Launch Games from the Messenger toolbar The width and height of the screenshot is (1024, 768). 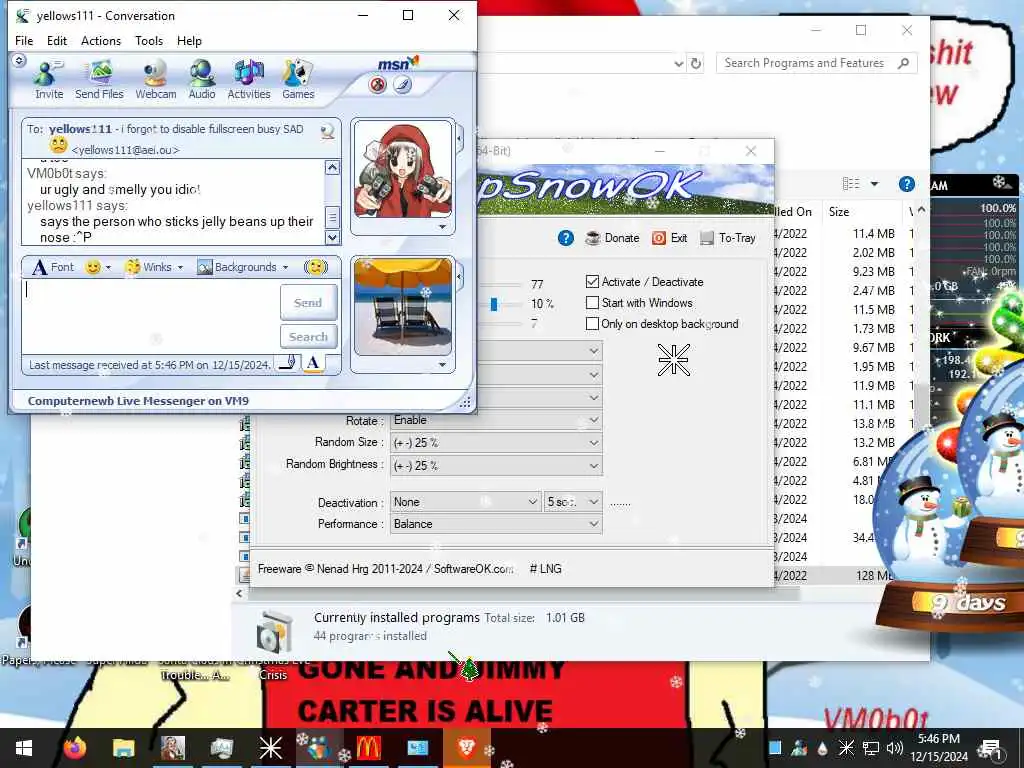pos(298,80)
